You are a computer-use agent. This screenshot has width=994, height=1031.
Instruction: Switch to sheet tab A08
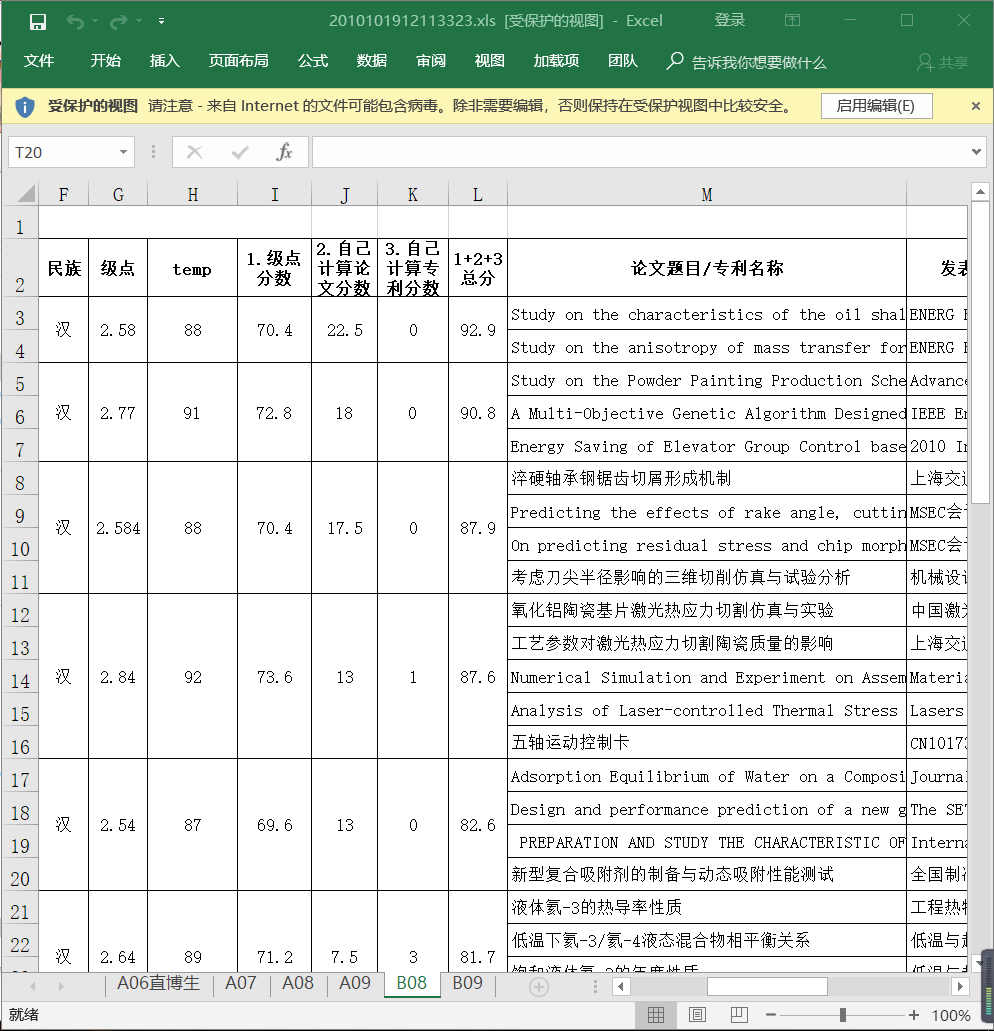[x=298, y=984]
